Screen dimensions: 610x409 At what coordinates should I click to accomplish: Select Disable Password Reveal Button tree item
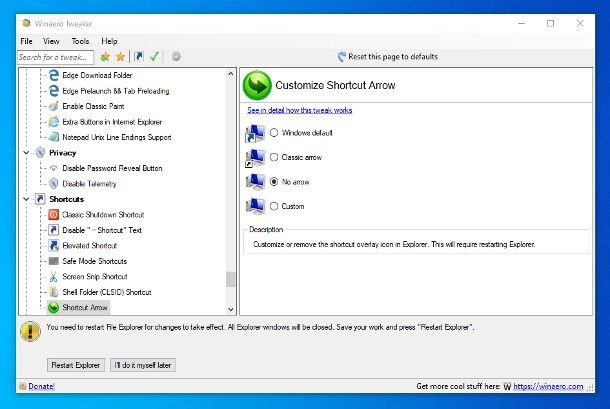click(x=112, y=168)
